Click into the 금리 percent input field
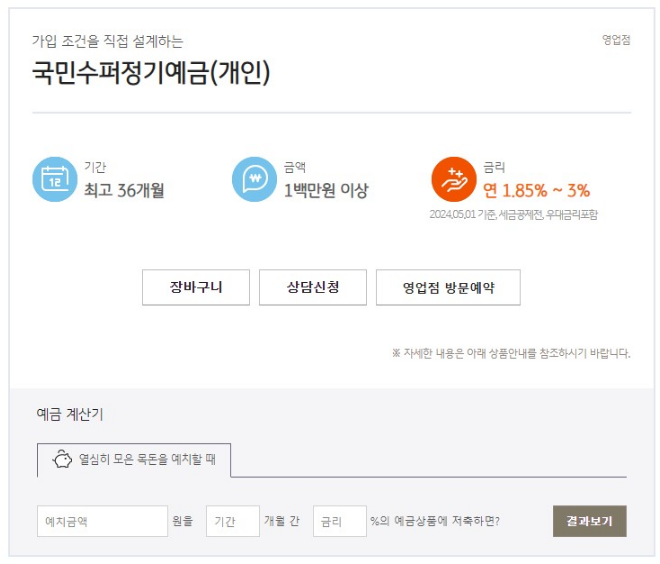The image size is (660, 564). (339, 521)
